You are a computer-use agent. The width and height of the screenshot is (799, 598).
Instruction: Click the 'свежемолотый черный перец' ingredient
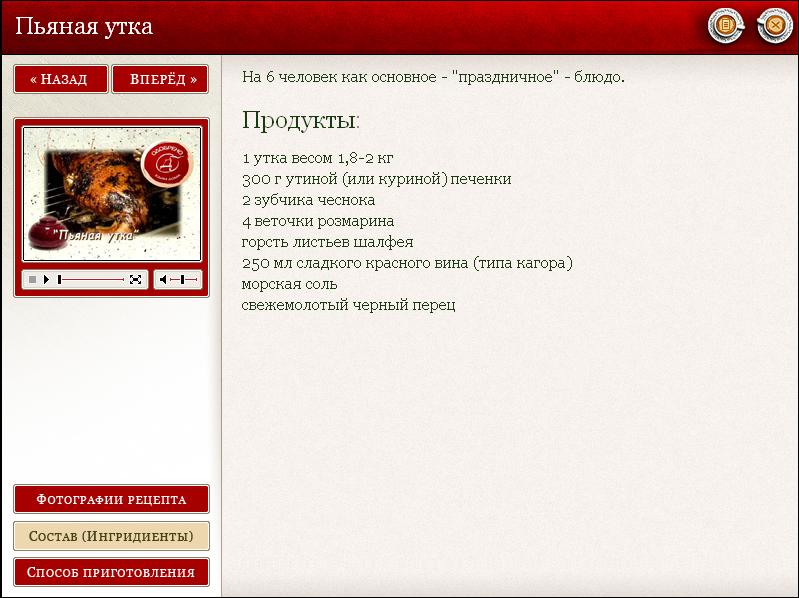coord(348,305)
